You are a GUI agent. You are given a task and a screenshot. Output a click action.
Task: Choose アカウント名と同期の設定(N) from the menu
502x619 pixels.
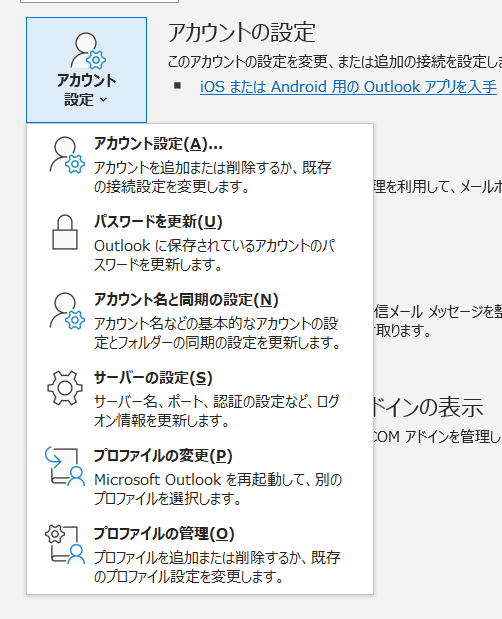pyautogui.click(x=200, y=319)
